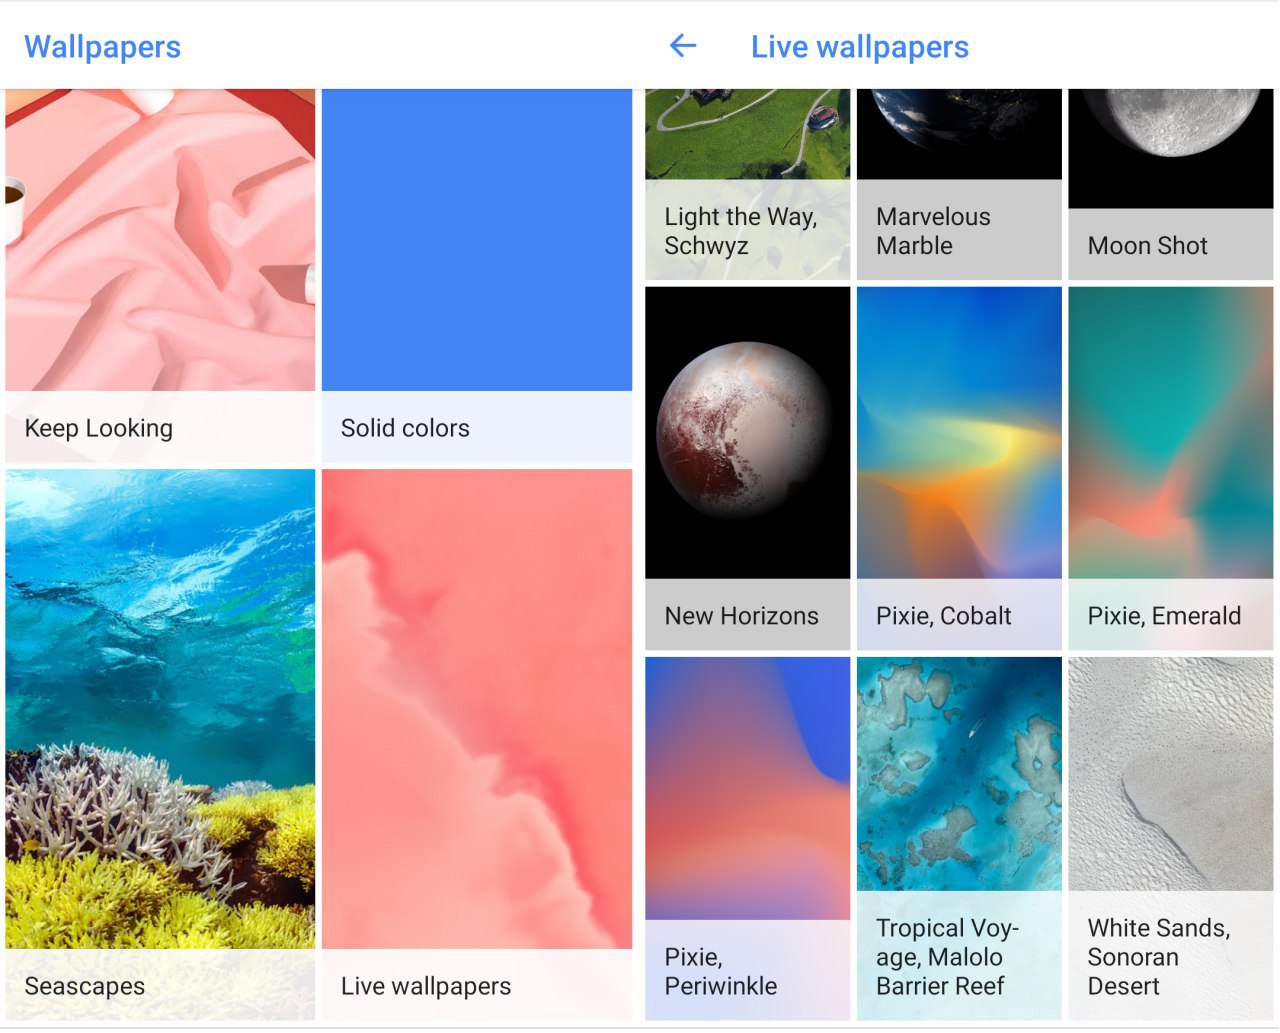The height and width of the screenshot is (1033, 1280).
Task: Choose the Pixie, Emerald wallpaper
Action: click(1171, 469)
